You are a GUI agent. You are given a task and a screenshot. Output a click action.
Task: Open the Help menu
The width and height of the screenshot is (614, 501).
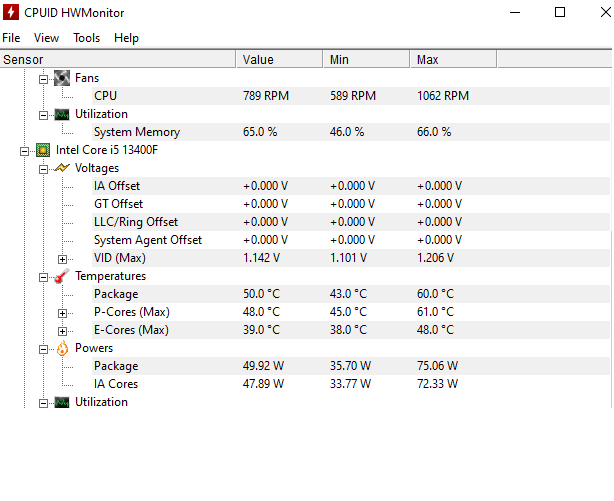pyautogui.click(x=126, y=38)
